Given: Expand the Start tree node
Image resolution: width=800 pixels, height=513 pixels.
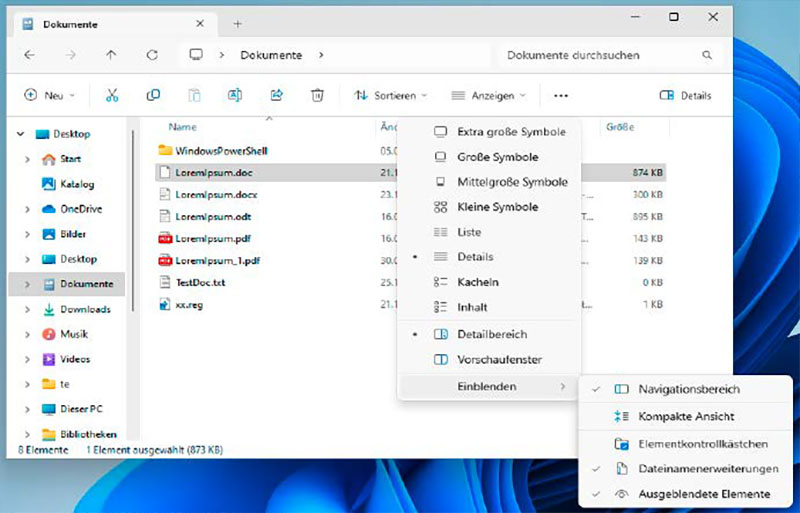Looking at the screenshot, I should (27, 159).
